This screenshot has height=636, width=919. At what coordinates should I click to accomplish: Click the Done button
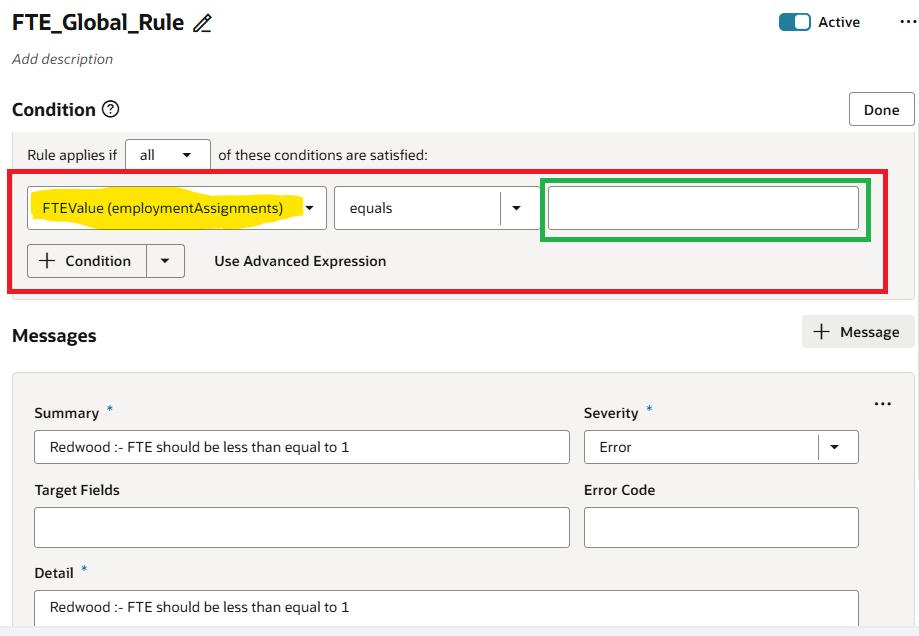coord(881,110)
